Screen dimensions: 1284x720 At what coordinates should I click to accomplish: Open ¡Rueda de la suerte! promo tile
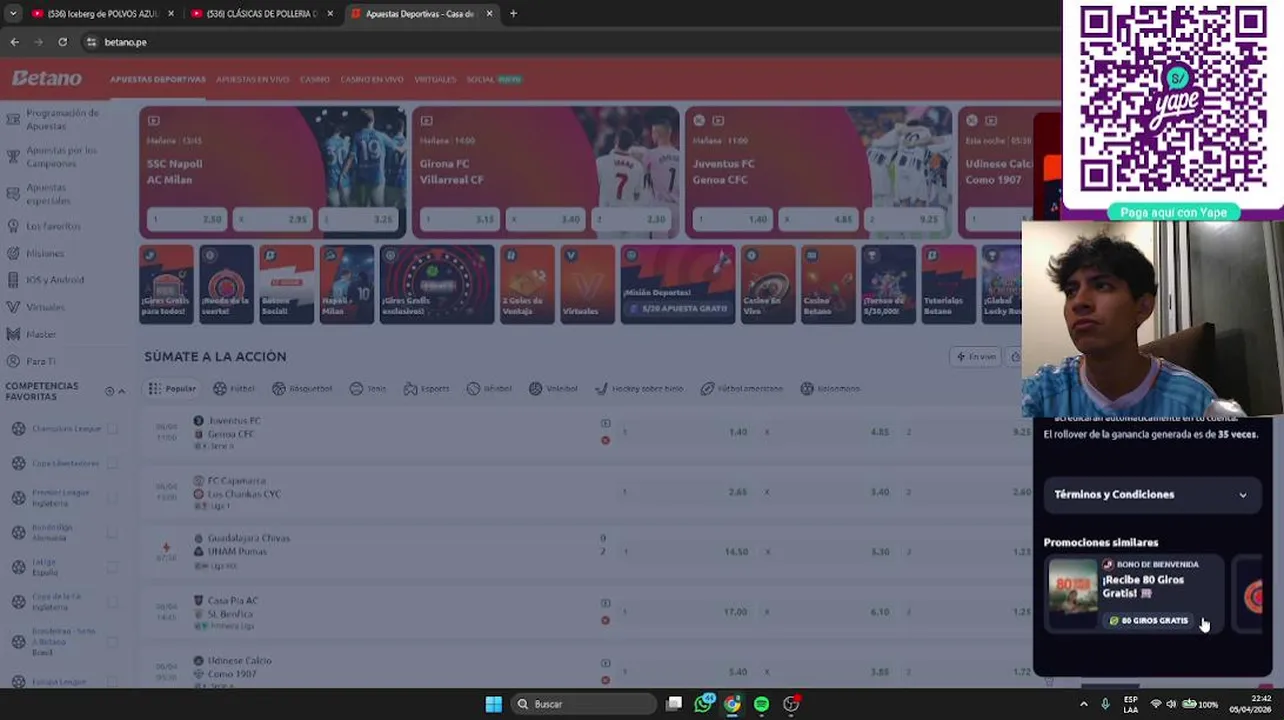[x=226, y=284]
